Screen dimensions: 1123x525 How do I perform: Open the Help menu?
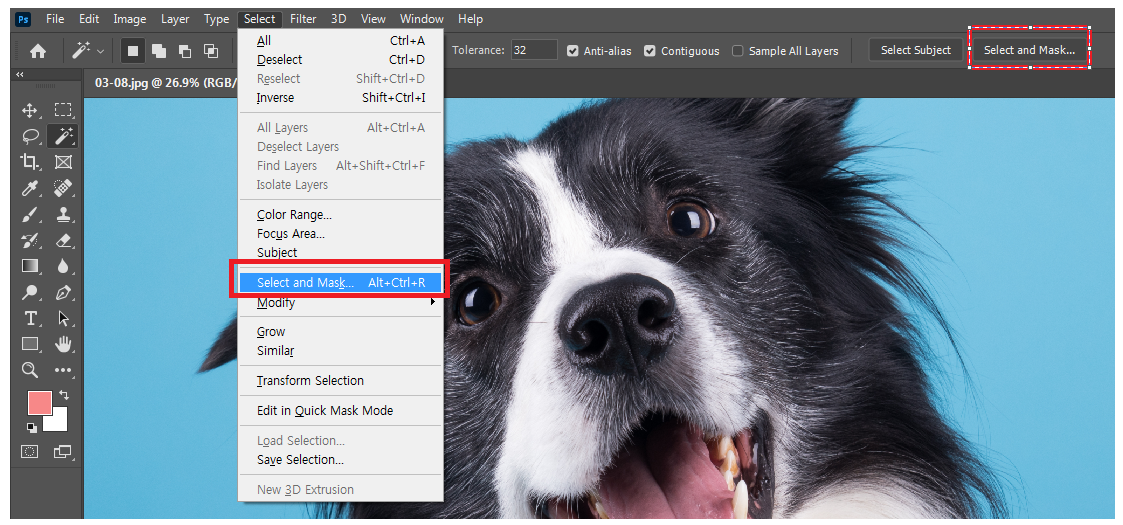(x=470, y=19)
